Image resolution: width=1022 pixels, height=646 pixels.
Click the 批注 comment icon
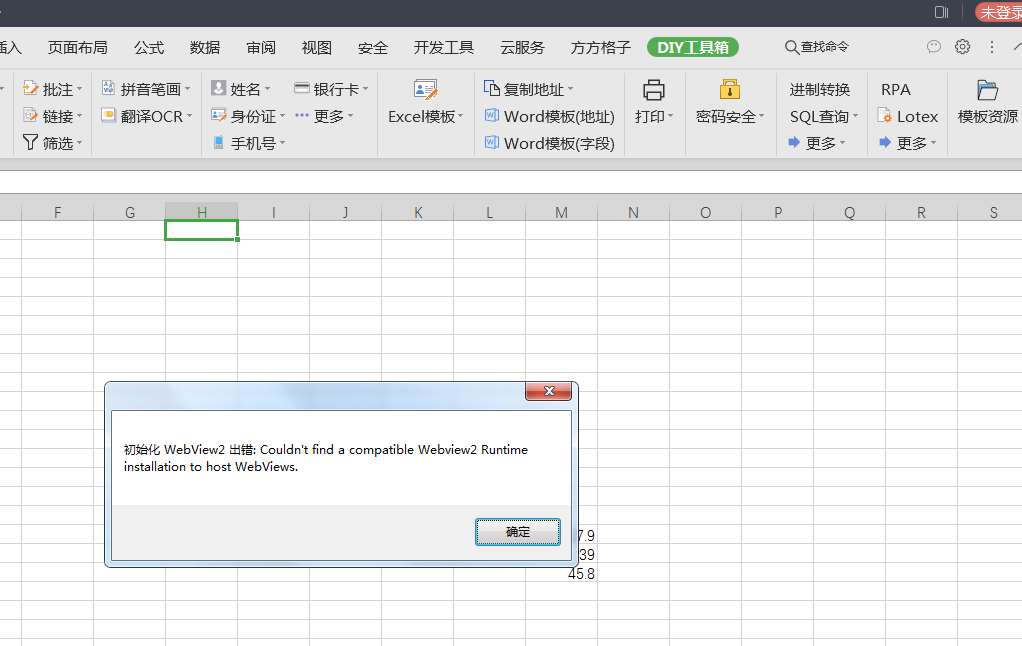point(31,89)
